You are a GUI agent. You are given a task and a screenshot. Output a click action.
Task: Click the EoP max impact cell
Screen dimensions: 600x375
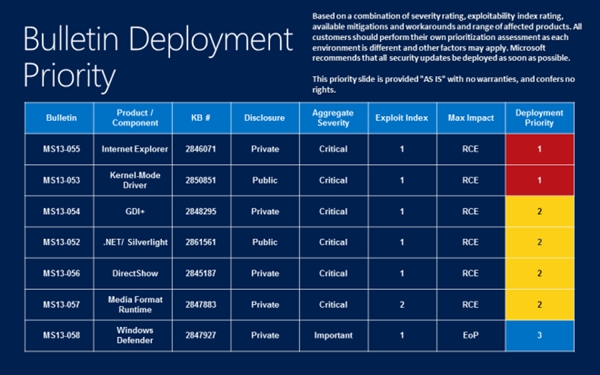471,336
